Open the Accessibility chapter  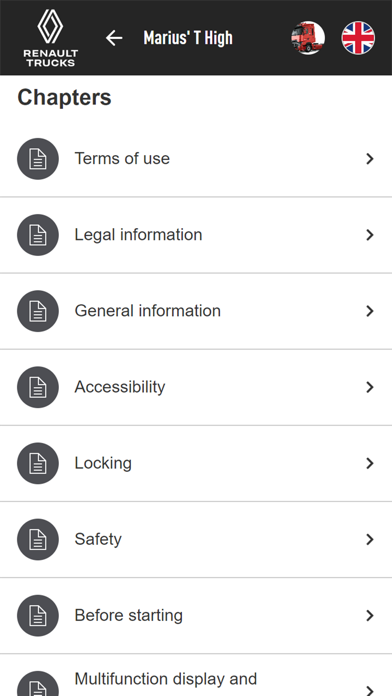[196, 387]
